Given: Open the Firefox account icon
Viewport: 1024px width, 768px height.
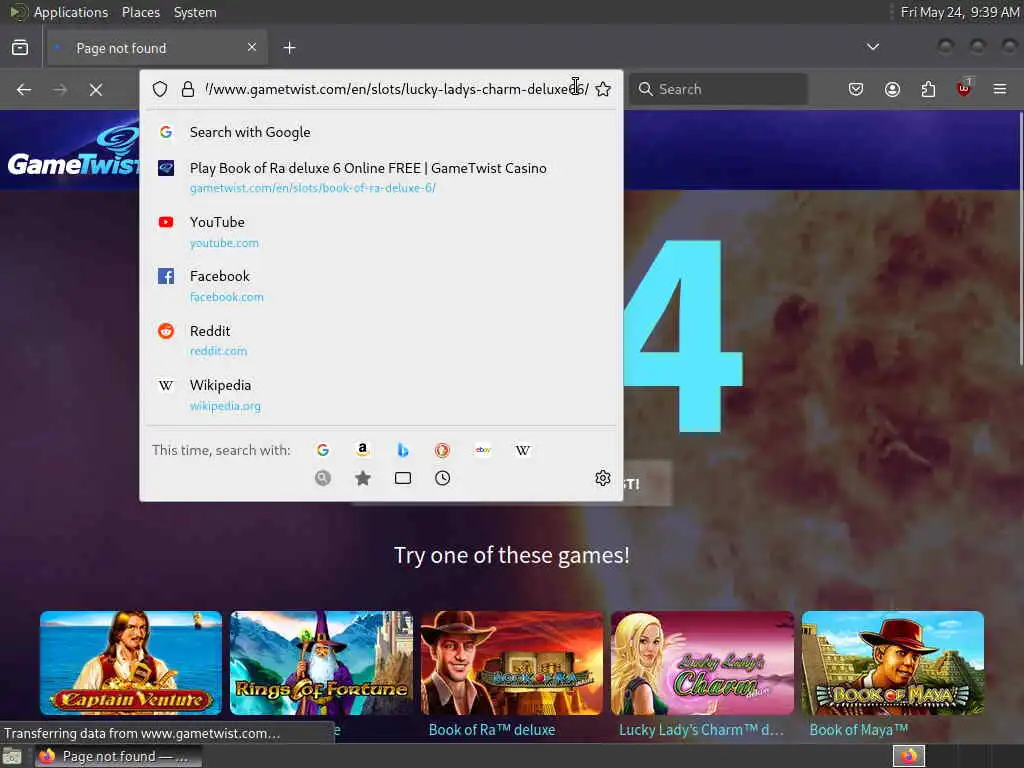Looking at the screenshot, I should [x=892, y=89].
